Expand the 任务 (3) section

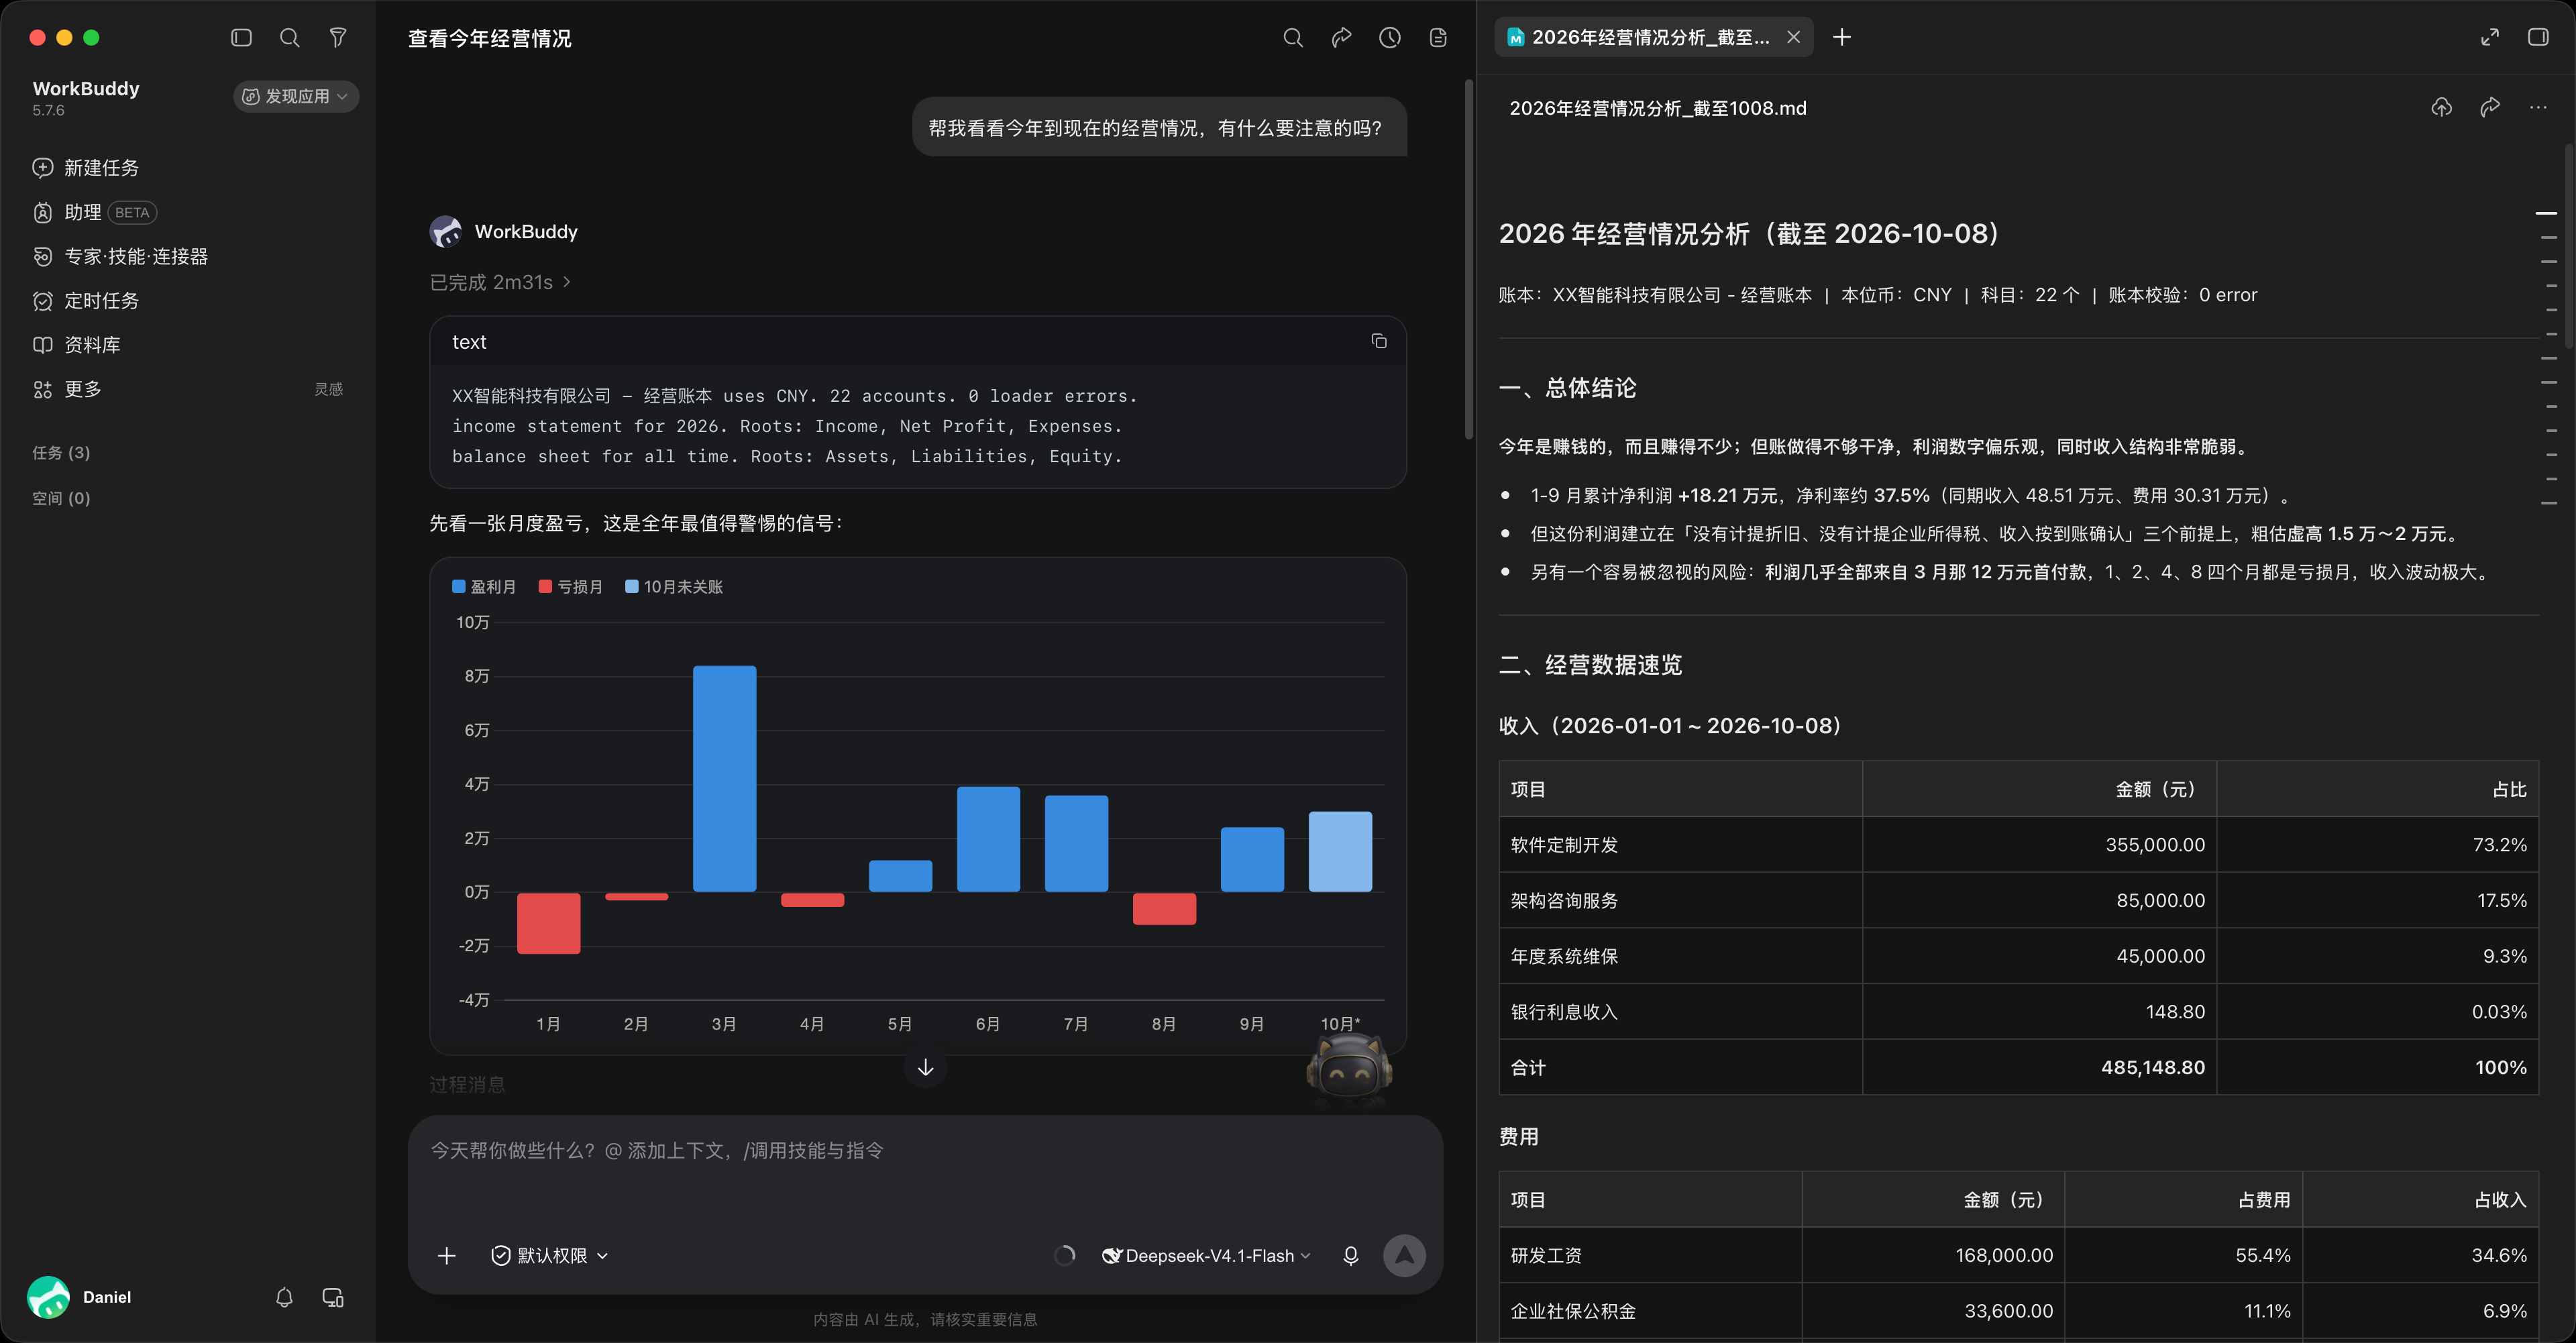(61, 453)
